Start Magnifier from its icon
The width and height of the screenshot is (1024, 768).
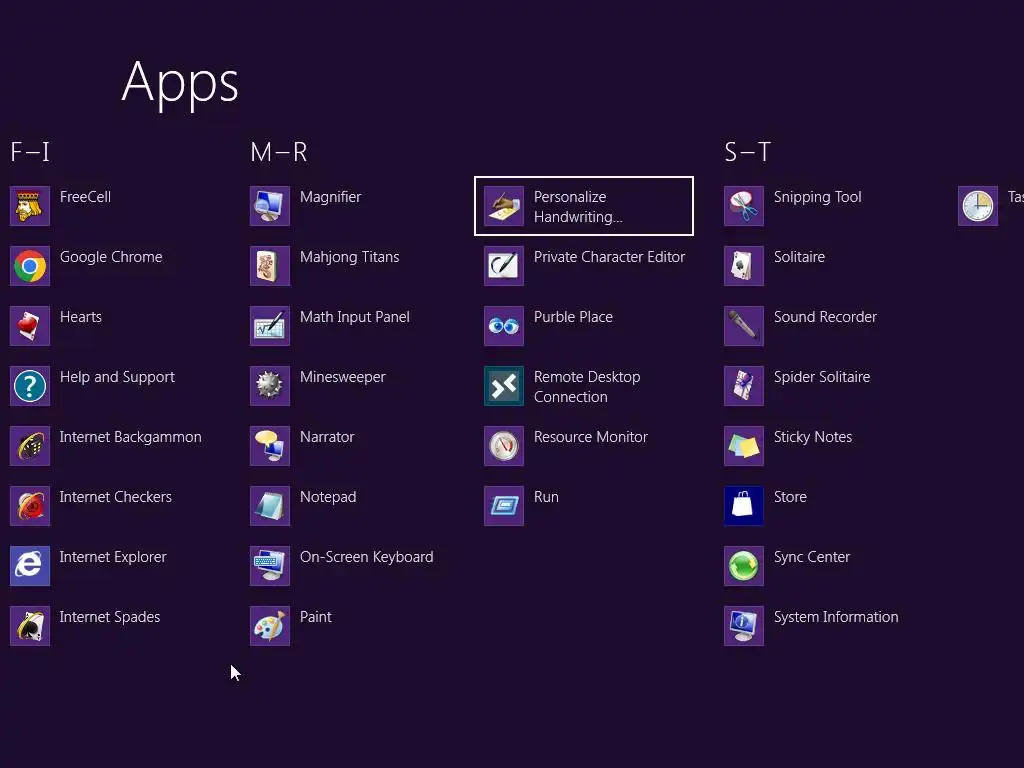[x=270, y=206]
